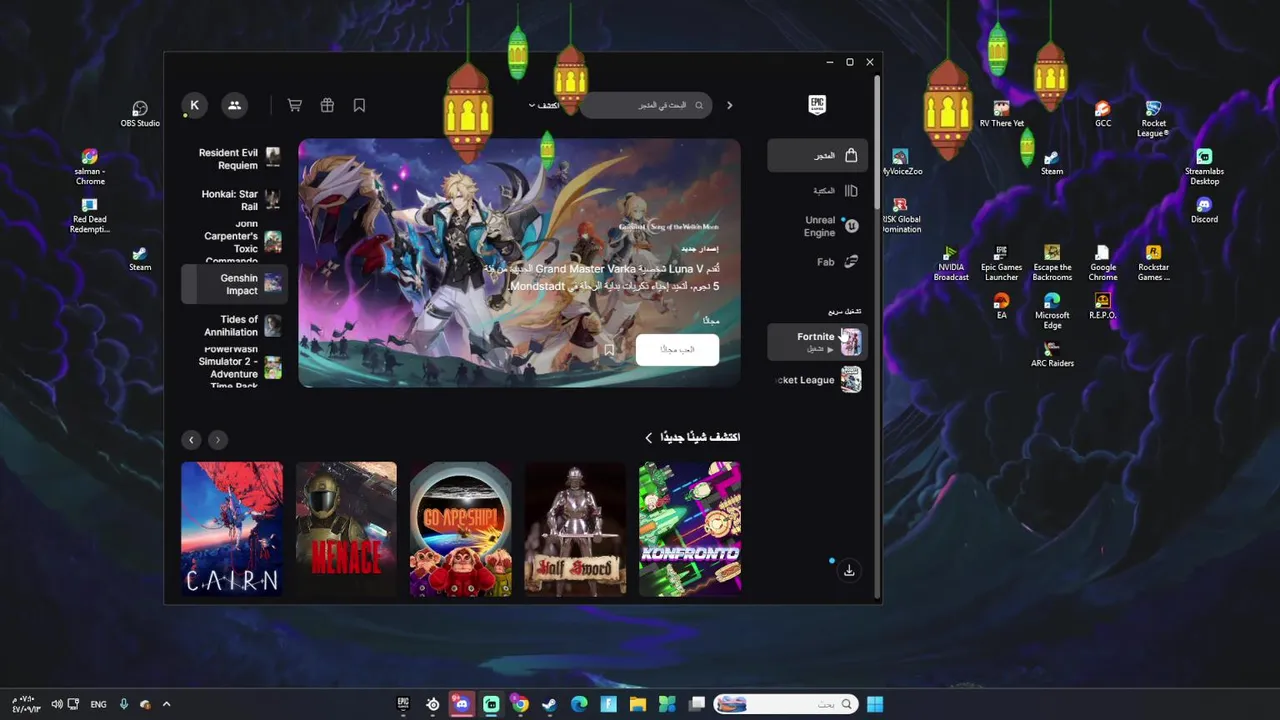Show next discover games page
Viewport: 1280px width, 720px height.
[x=217, y=440]
